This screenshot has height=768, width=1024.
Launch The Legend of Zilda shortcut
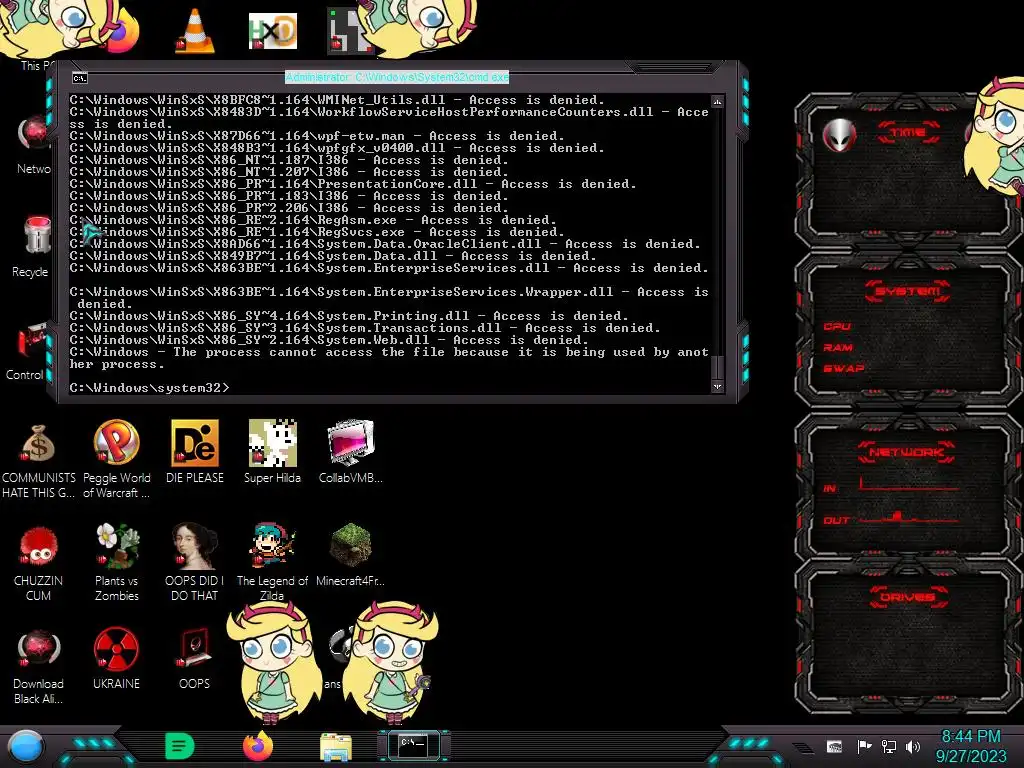pyautogui.click(x=272, y=563)
